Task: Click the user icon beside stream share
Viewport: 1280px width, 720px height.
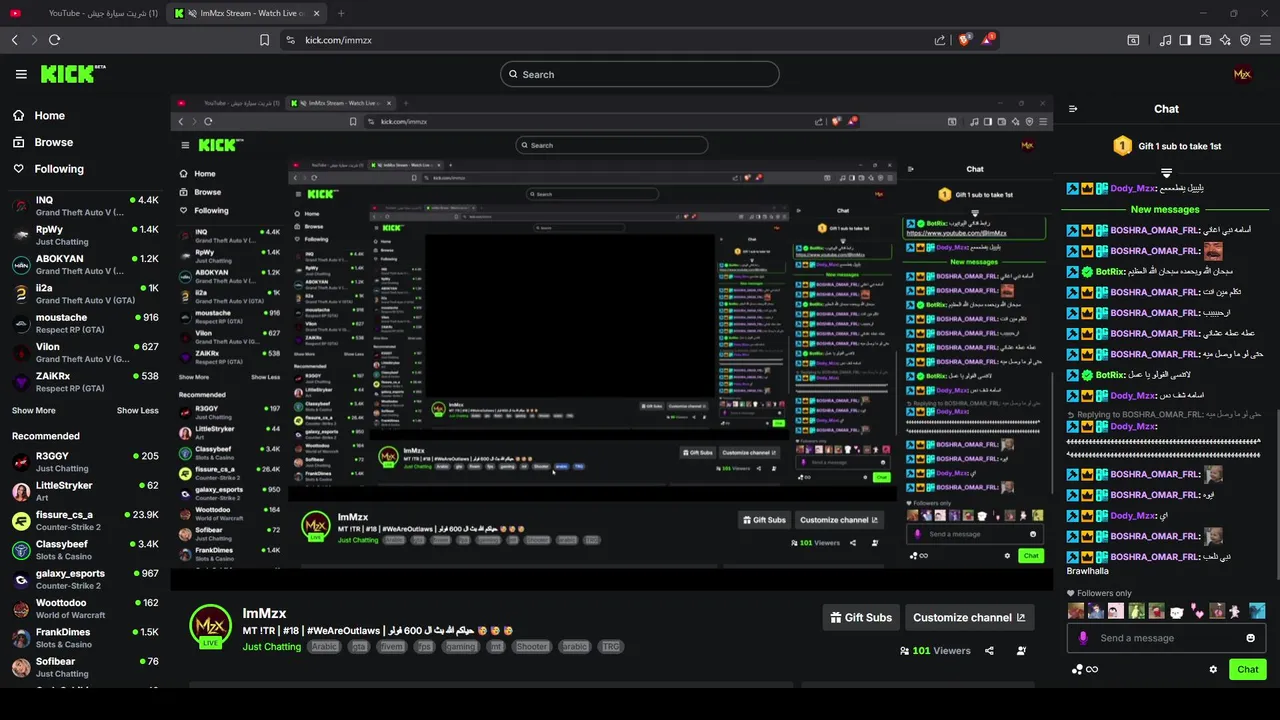Action: click(x=1021, y=651)
